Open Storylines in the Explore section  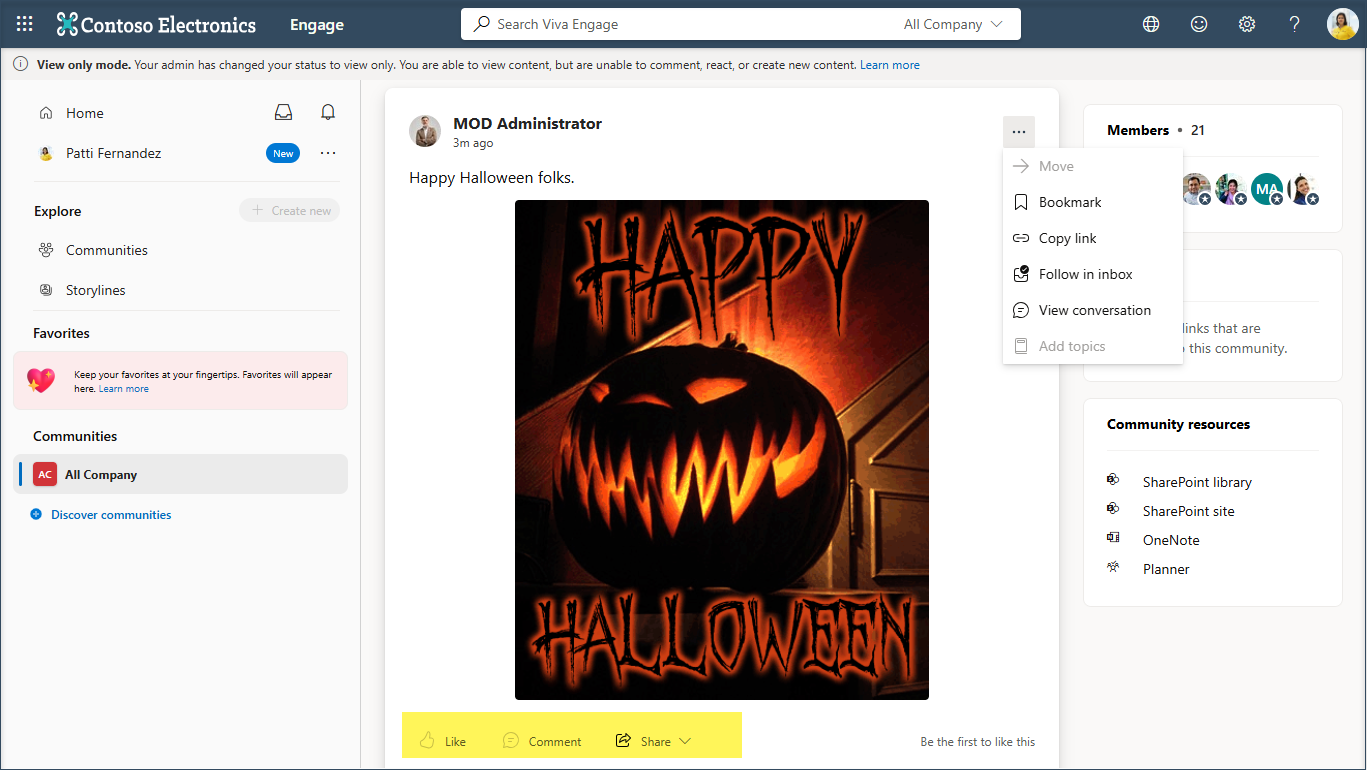click(95, 290)
